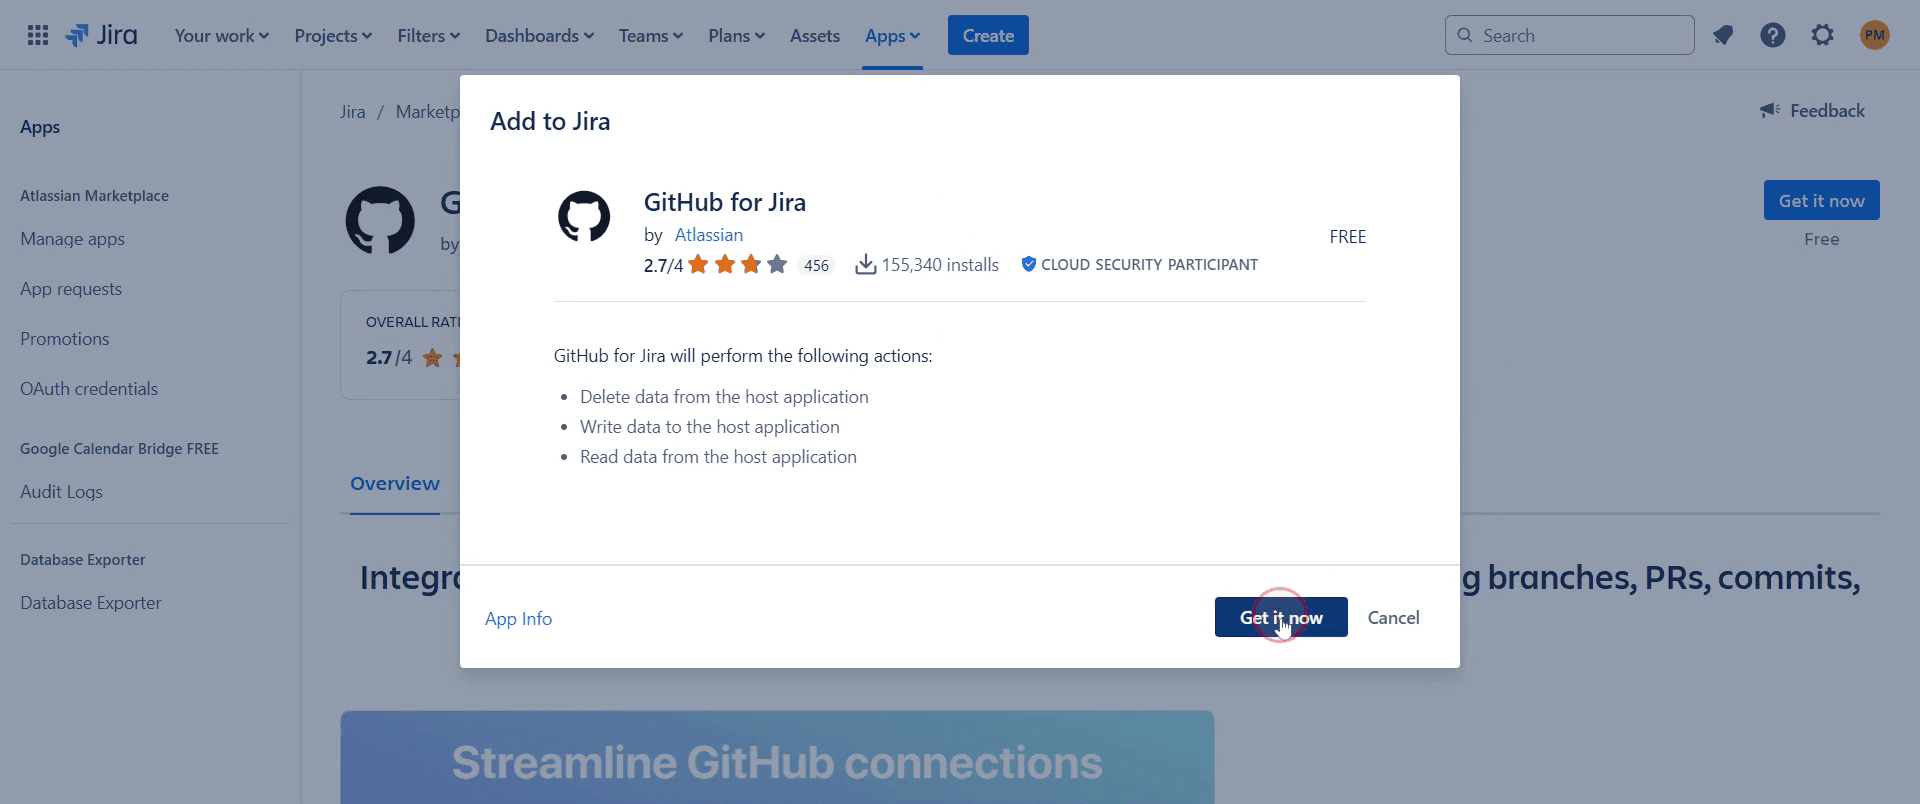Expand the Plans dropdown

[736, 35]
